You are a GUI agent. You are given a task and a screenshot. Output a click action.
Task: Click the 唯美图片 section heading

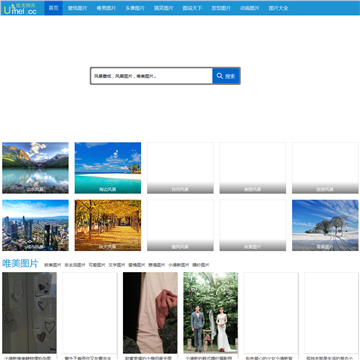(x=20, y=263)
